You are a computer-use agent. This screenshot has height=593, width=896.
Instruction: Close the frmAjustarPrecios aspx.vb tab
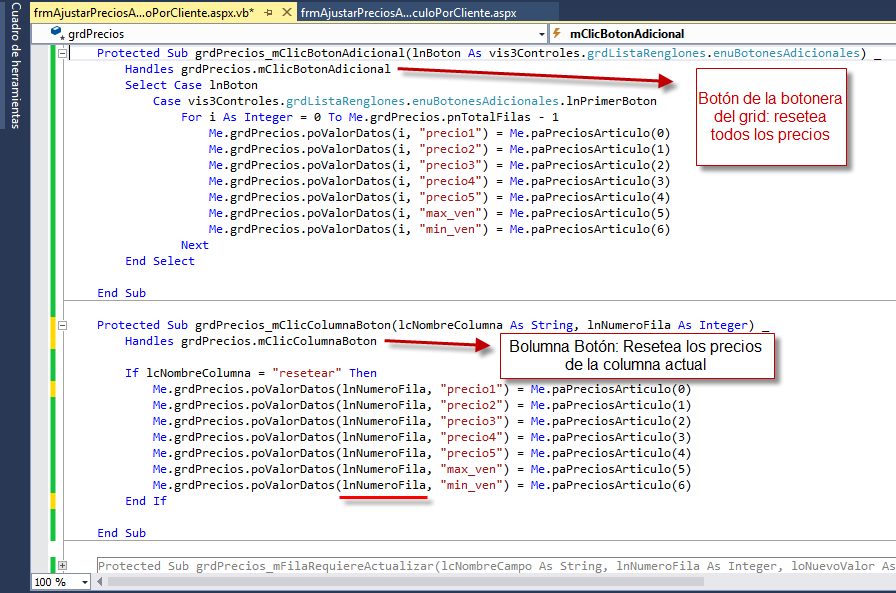point(284,12)
